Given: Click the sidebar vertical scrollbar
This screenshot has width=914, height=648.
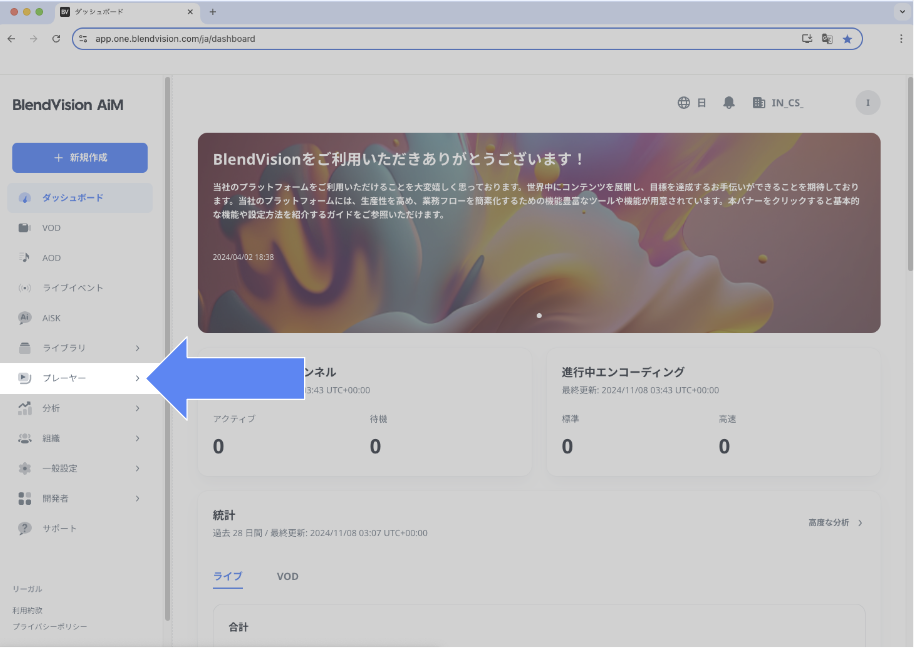Looking at the screenshot, I should click(167, 348).
